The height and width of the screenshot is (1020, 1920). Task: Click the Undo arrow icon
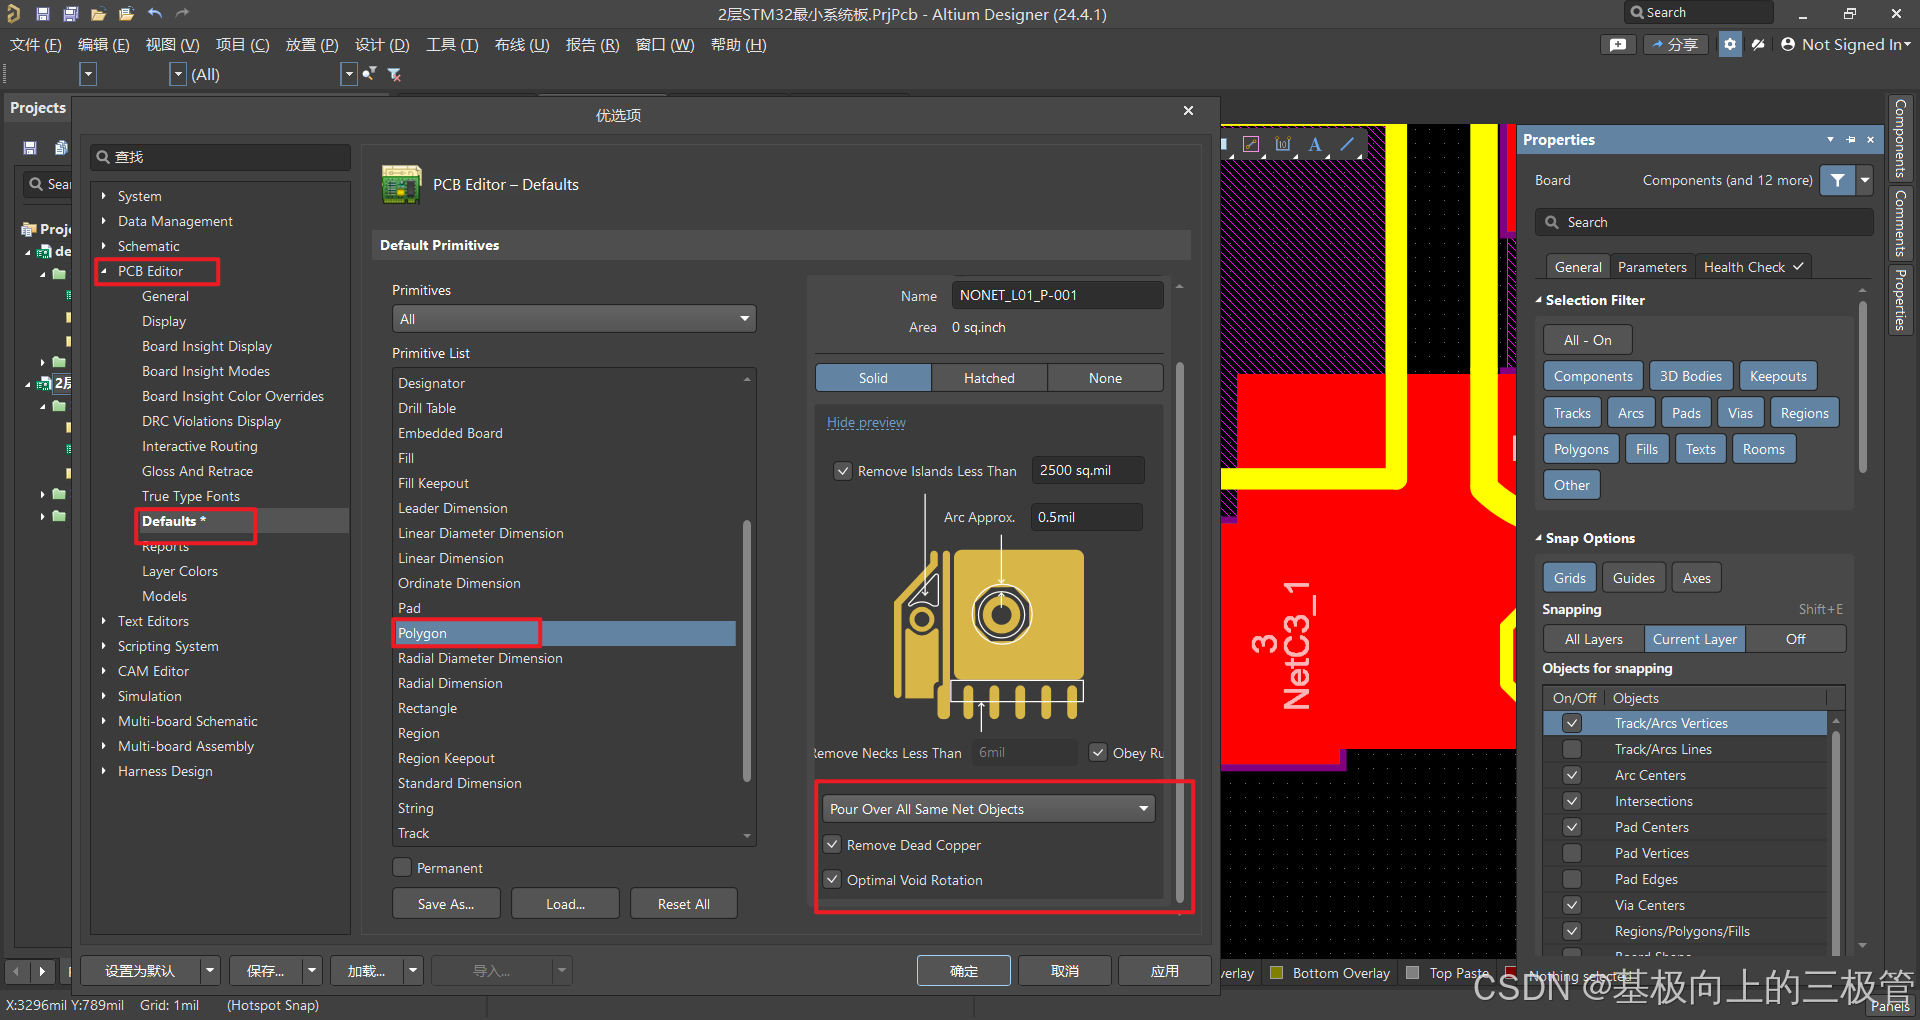[x=155, y=13]
